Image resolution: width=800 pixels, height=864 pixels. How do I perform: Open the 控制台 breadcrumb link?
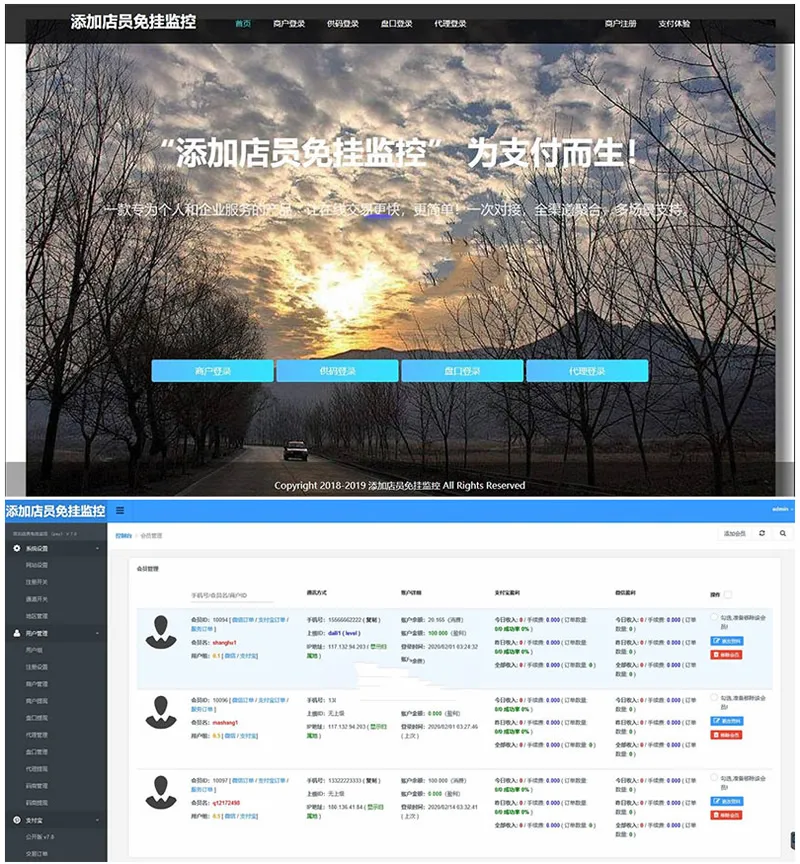click(x=123, y=536)
